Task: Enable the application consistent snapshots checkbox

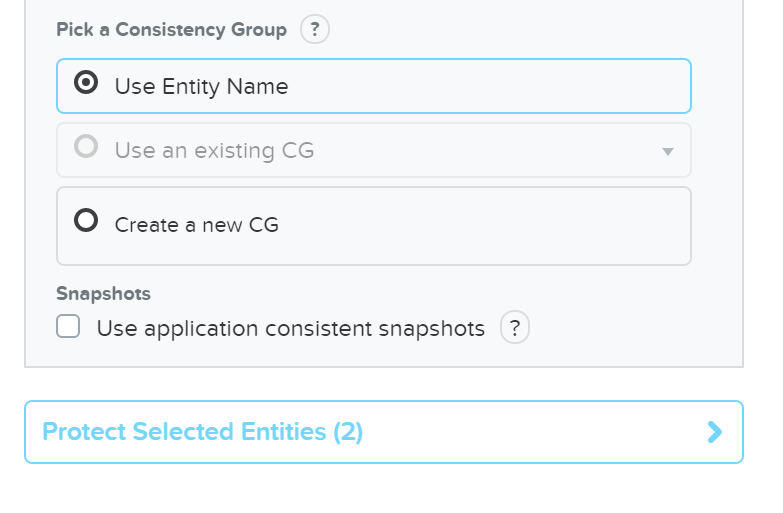Action: pyautogui.click(x=69, y=327)
